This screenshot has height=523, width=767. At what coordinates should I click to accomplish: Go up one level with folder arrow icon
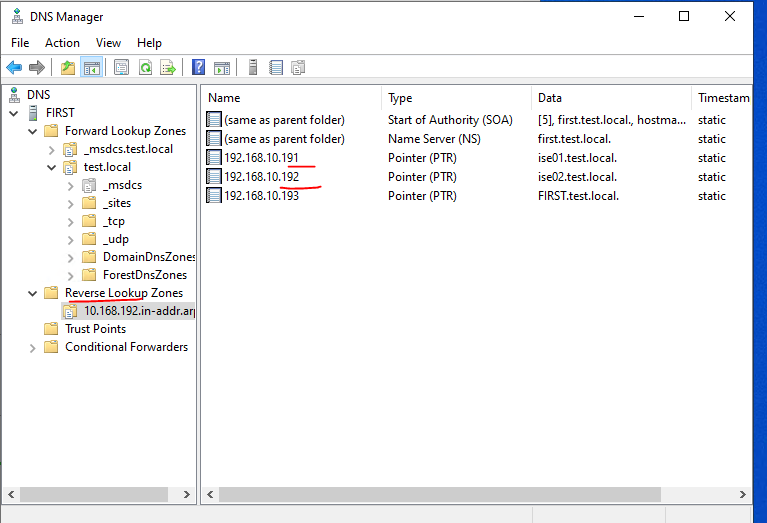tap(68, 67)
